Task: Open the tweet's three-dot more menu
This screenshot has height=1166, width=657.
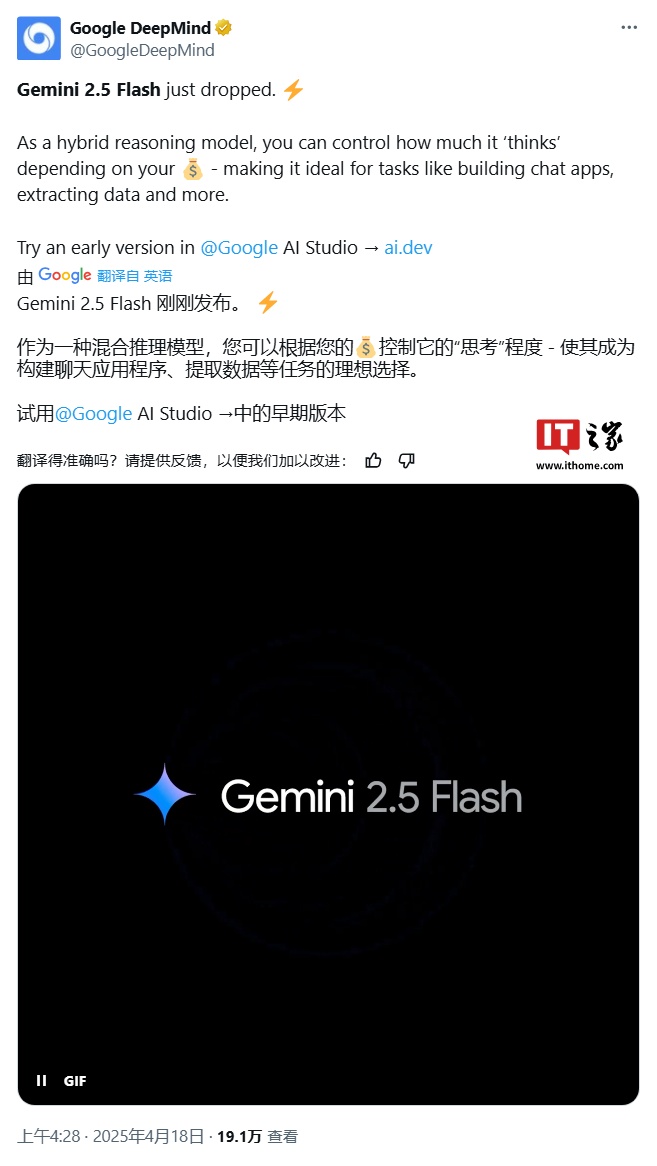Action: (x=629, y=28)
